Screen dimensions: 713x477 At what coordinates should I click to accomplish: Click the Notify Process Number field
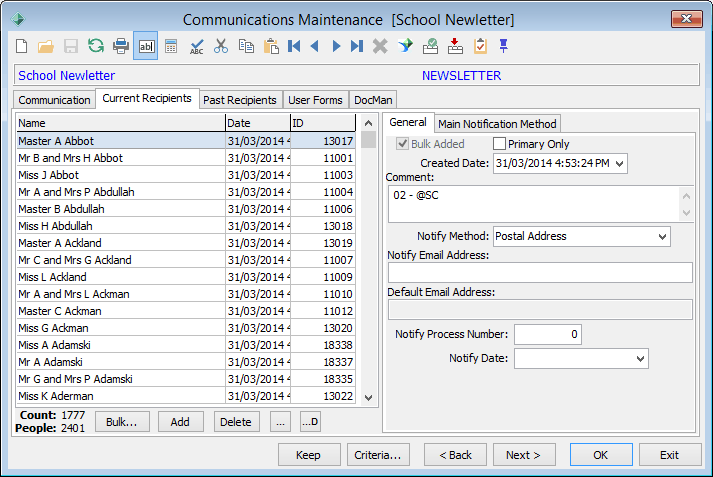[x=548, y=334]
